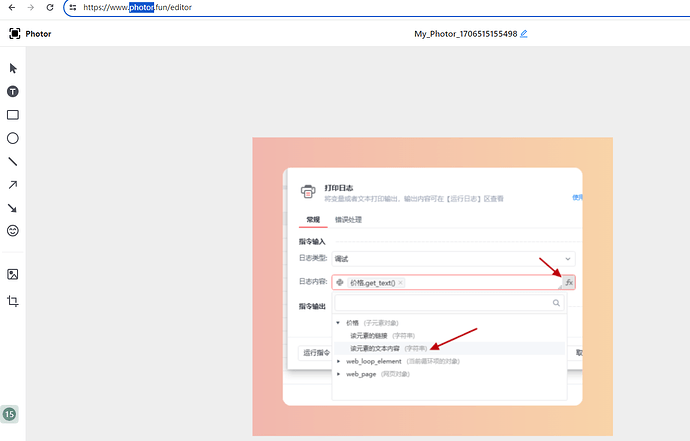This screenshot has height=441, width=690.
Task: Reload the page with the refresh button
Action: click(52, 7)
